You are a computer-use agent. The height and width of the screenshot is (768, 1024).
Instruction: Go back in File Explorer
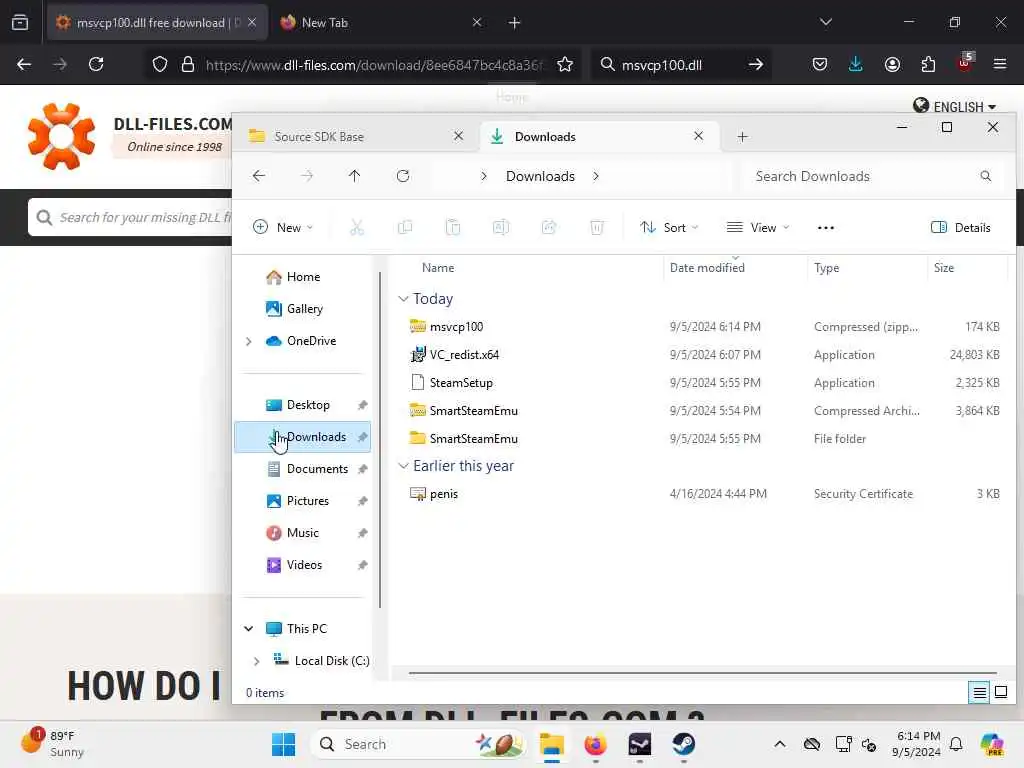[259, 176]
